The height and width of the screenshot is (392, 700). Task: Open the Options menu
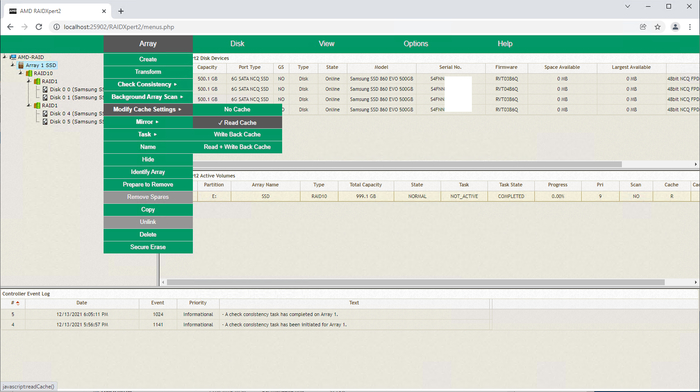(416, 44)
